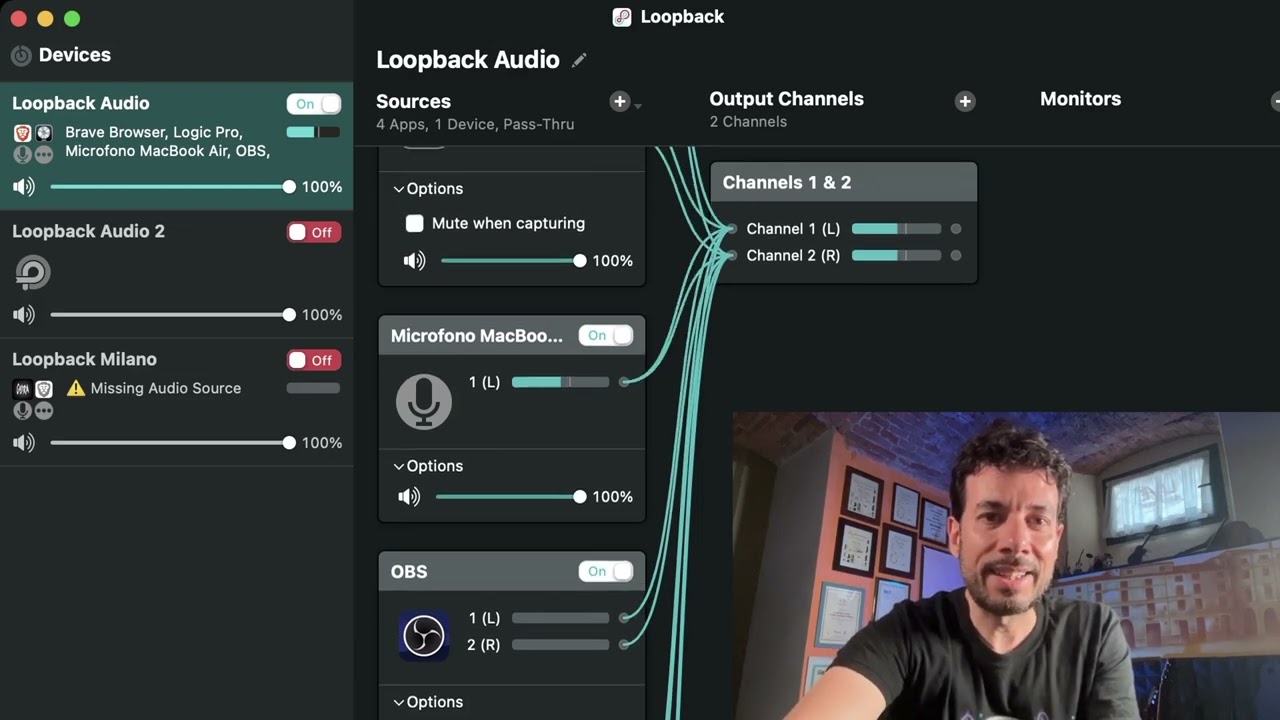Click the pencil icon to rename Loopback Audio
Screen dimensions: 1280x720
(579, 60)
